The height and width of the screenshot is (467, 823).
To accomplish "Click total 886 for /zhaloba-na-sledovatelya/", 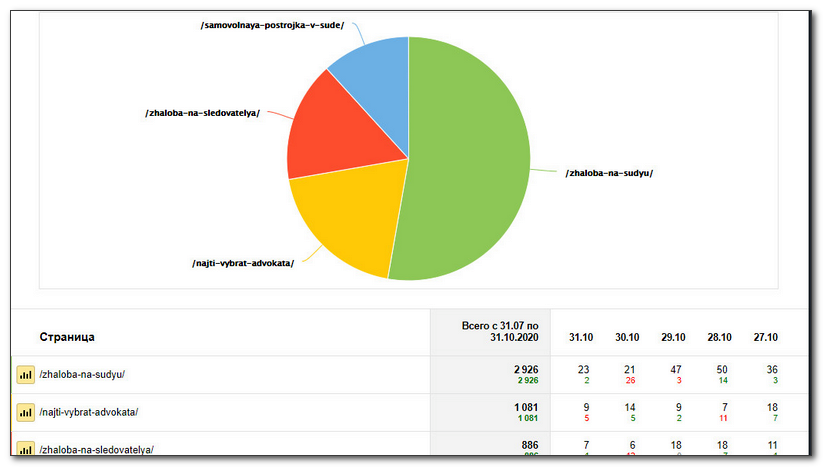I will tap(530, 445).
